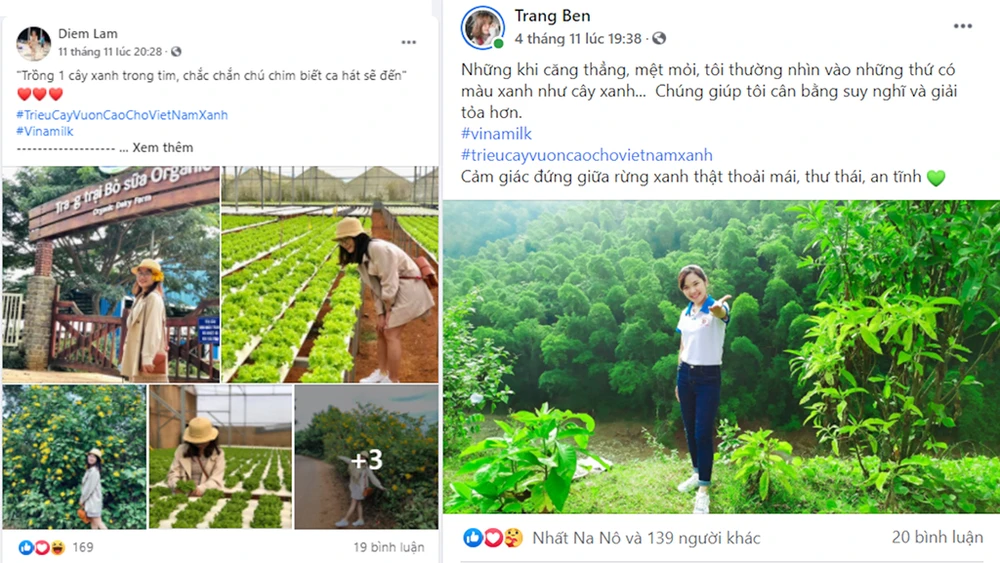Viewport: 1000px width, 563px height.
Task: View the 20 bình luận comments
Action: 936,538
